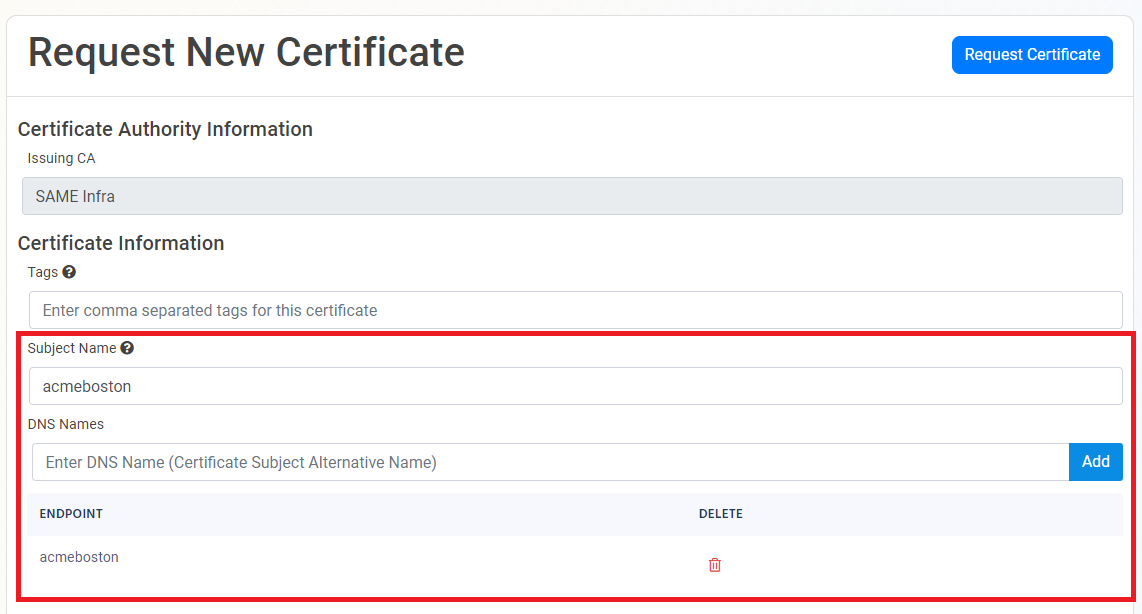
Task: Click the Certificate Authority Information heading
Action: tap(165, 129)
